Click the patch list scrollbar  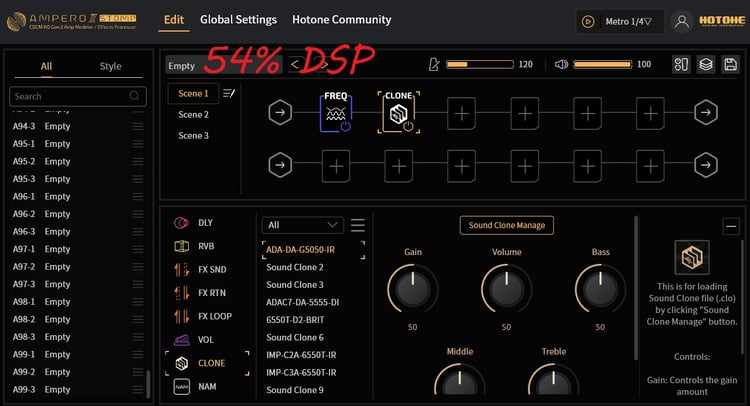148,384
